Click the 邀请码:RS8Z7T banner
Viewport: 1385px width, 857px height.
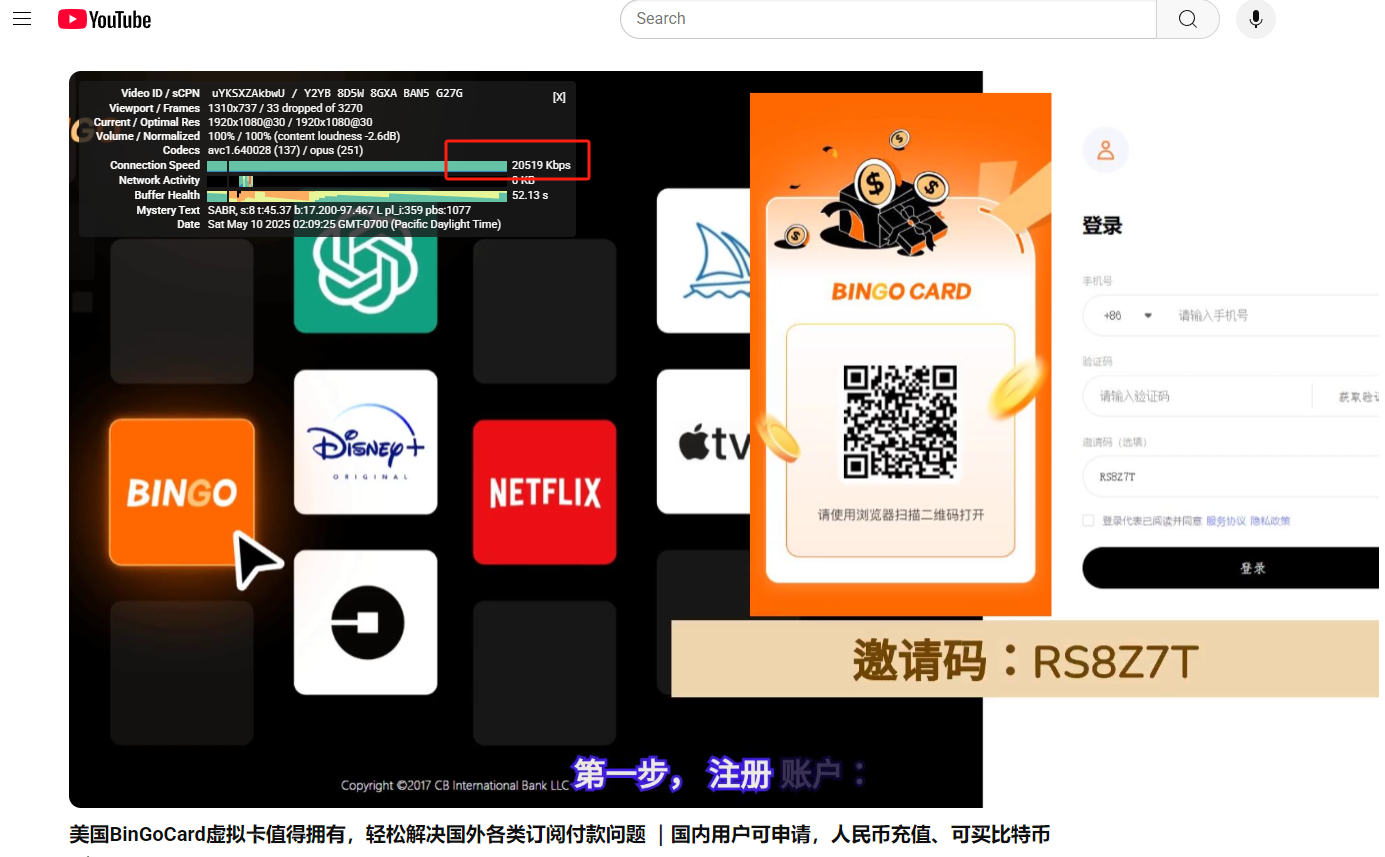click(1026, 660)
